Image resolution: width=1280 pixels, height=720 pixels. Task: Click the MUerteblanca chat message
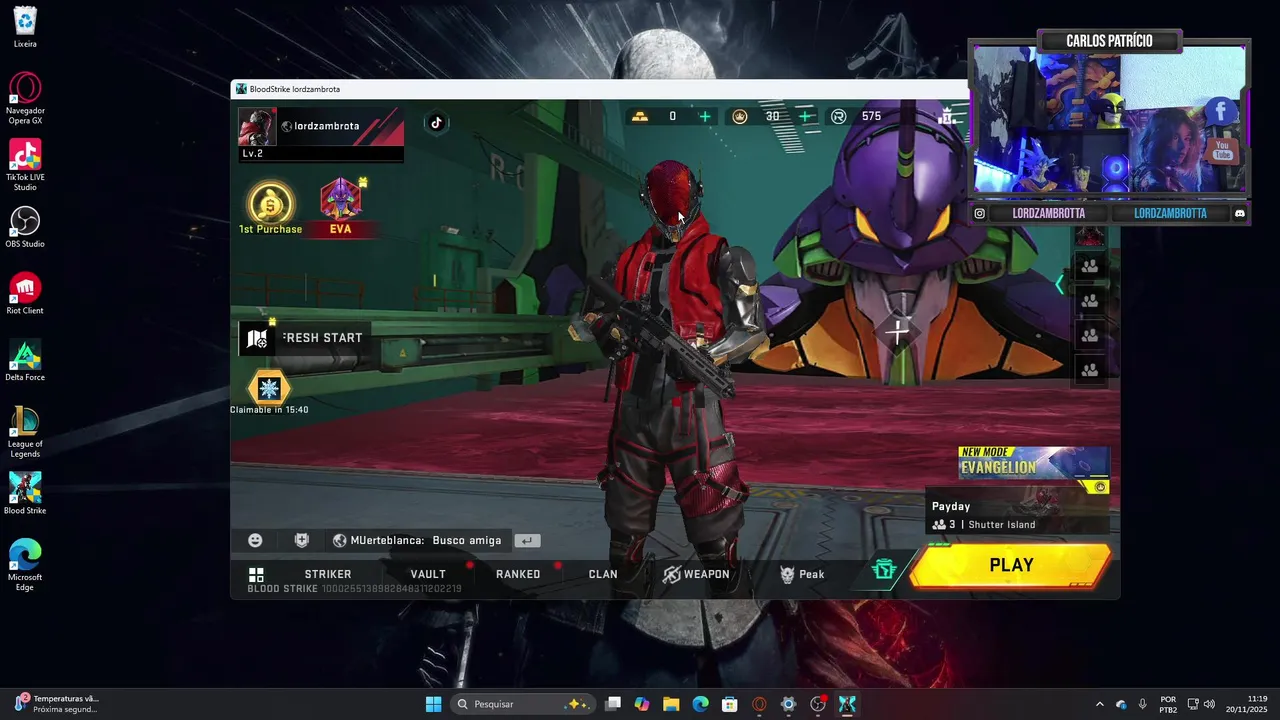click(417, 540)
